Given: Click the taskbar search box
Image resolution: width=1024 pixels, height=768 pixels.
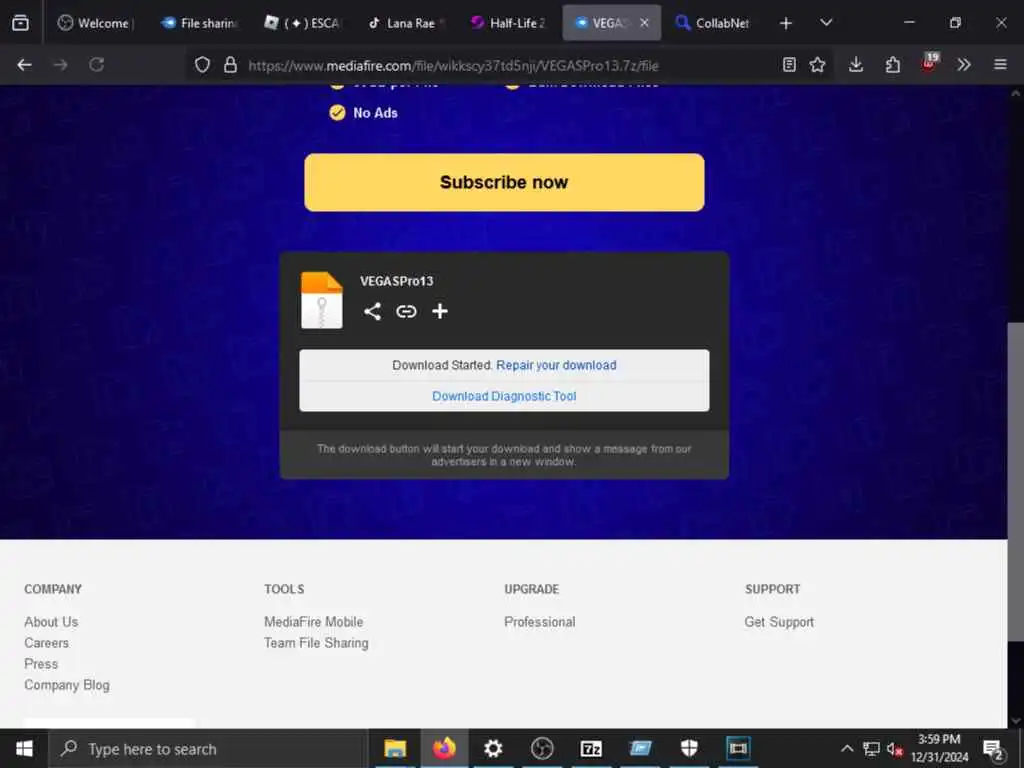Looking at the screenshot, I should [209, 749].
